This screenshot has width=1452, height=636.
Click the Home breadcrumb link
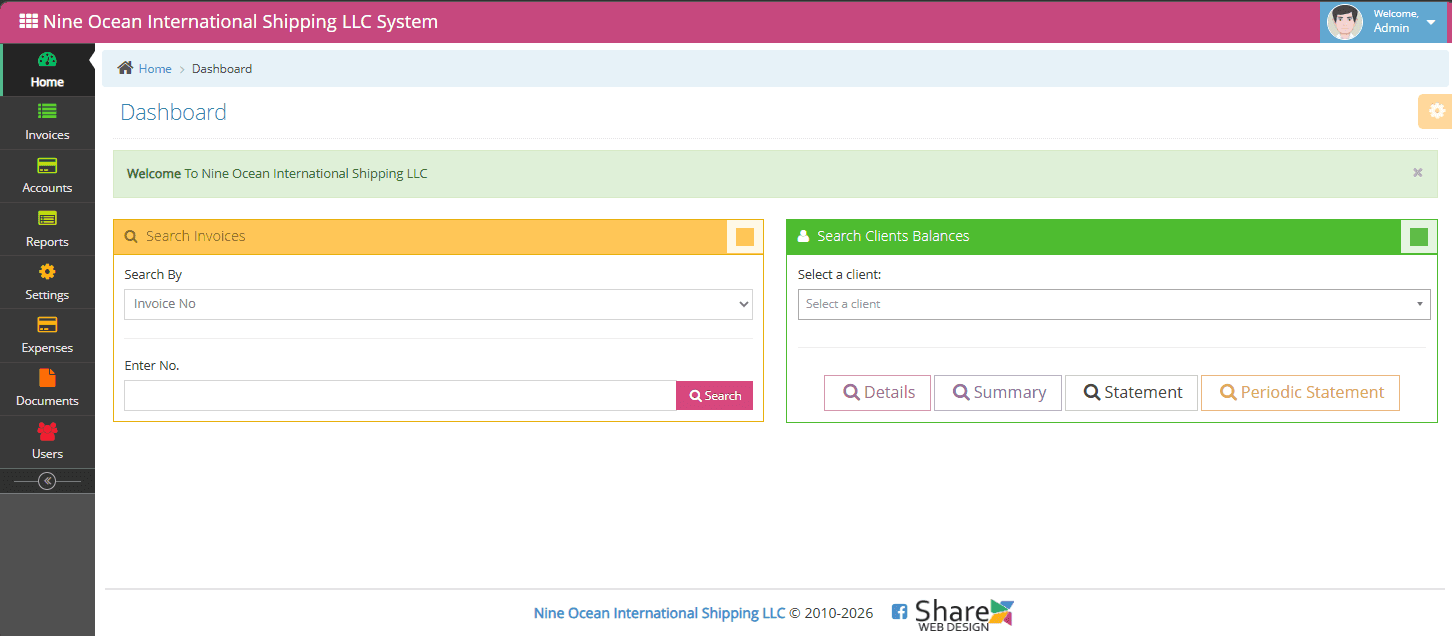click(x=155, y=69)
